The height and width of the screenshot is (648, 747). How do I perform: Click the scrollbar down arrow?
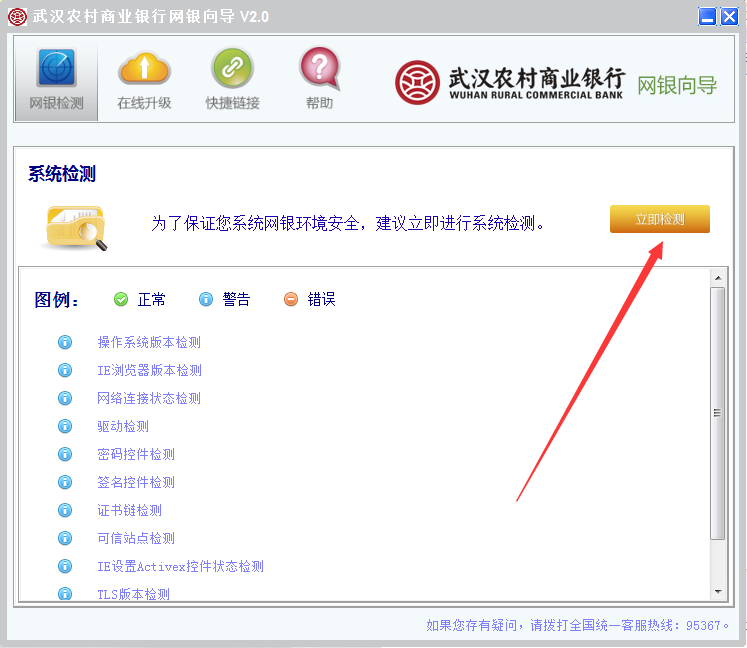[718, 592]
